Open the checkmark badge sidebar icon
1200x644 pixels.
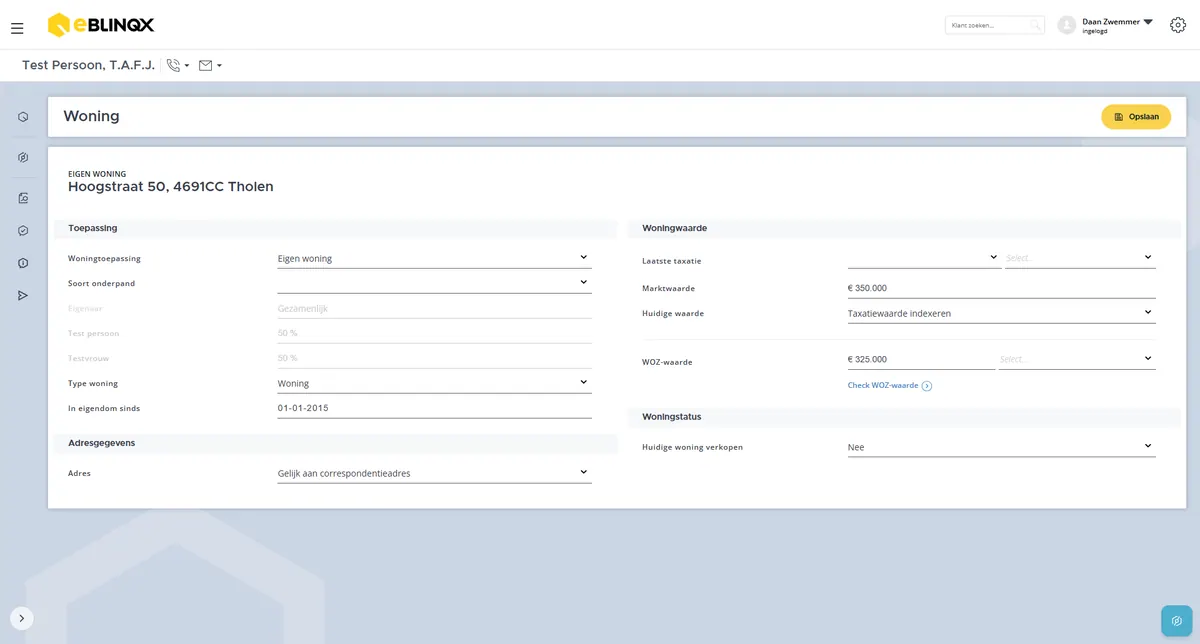tap(23, 231)
